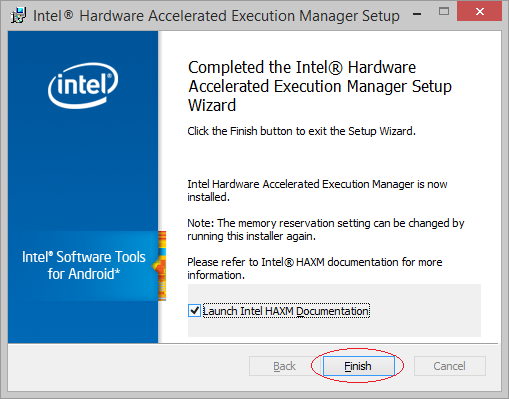
Task: Minimize the HAXM Setup window
Action: [x=417, y=14]
